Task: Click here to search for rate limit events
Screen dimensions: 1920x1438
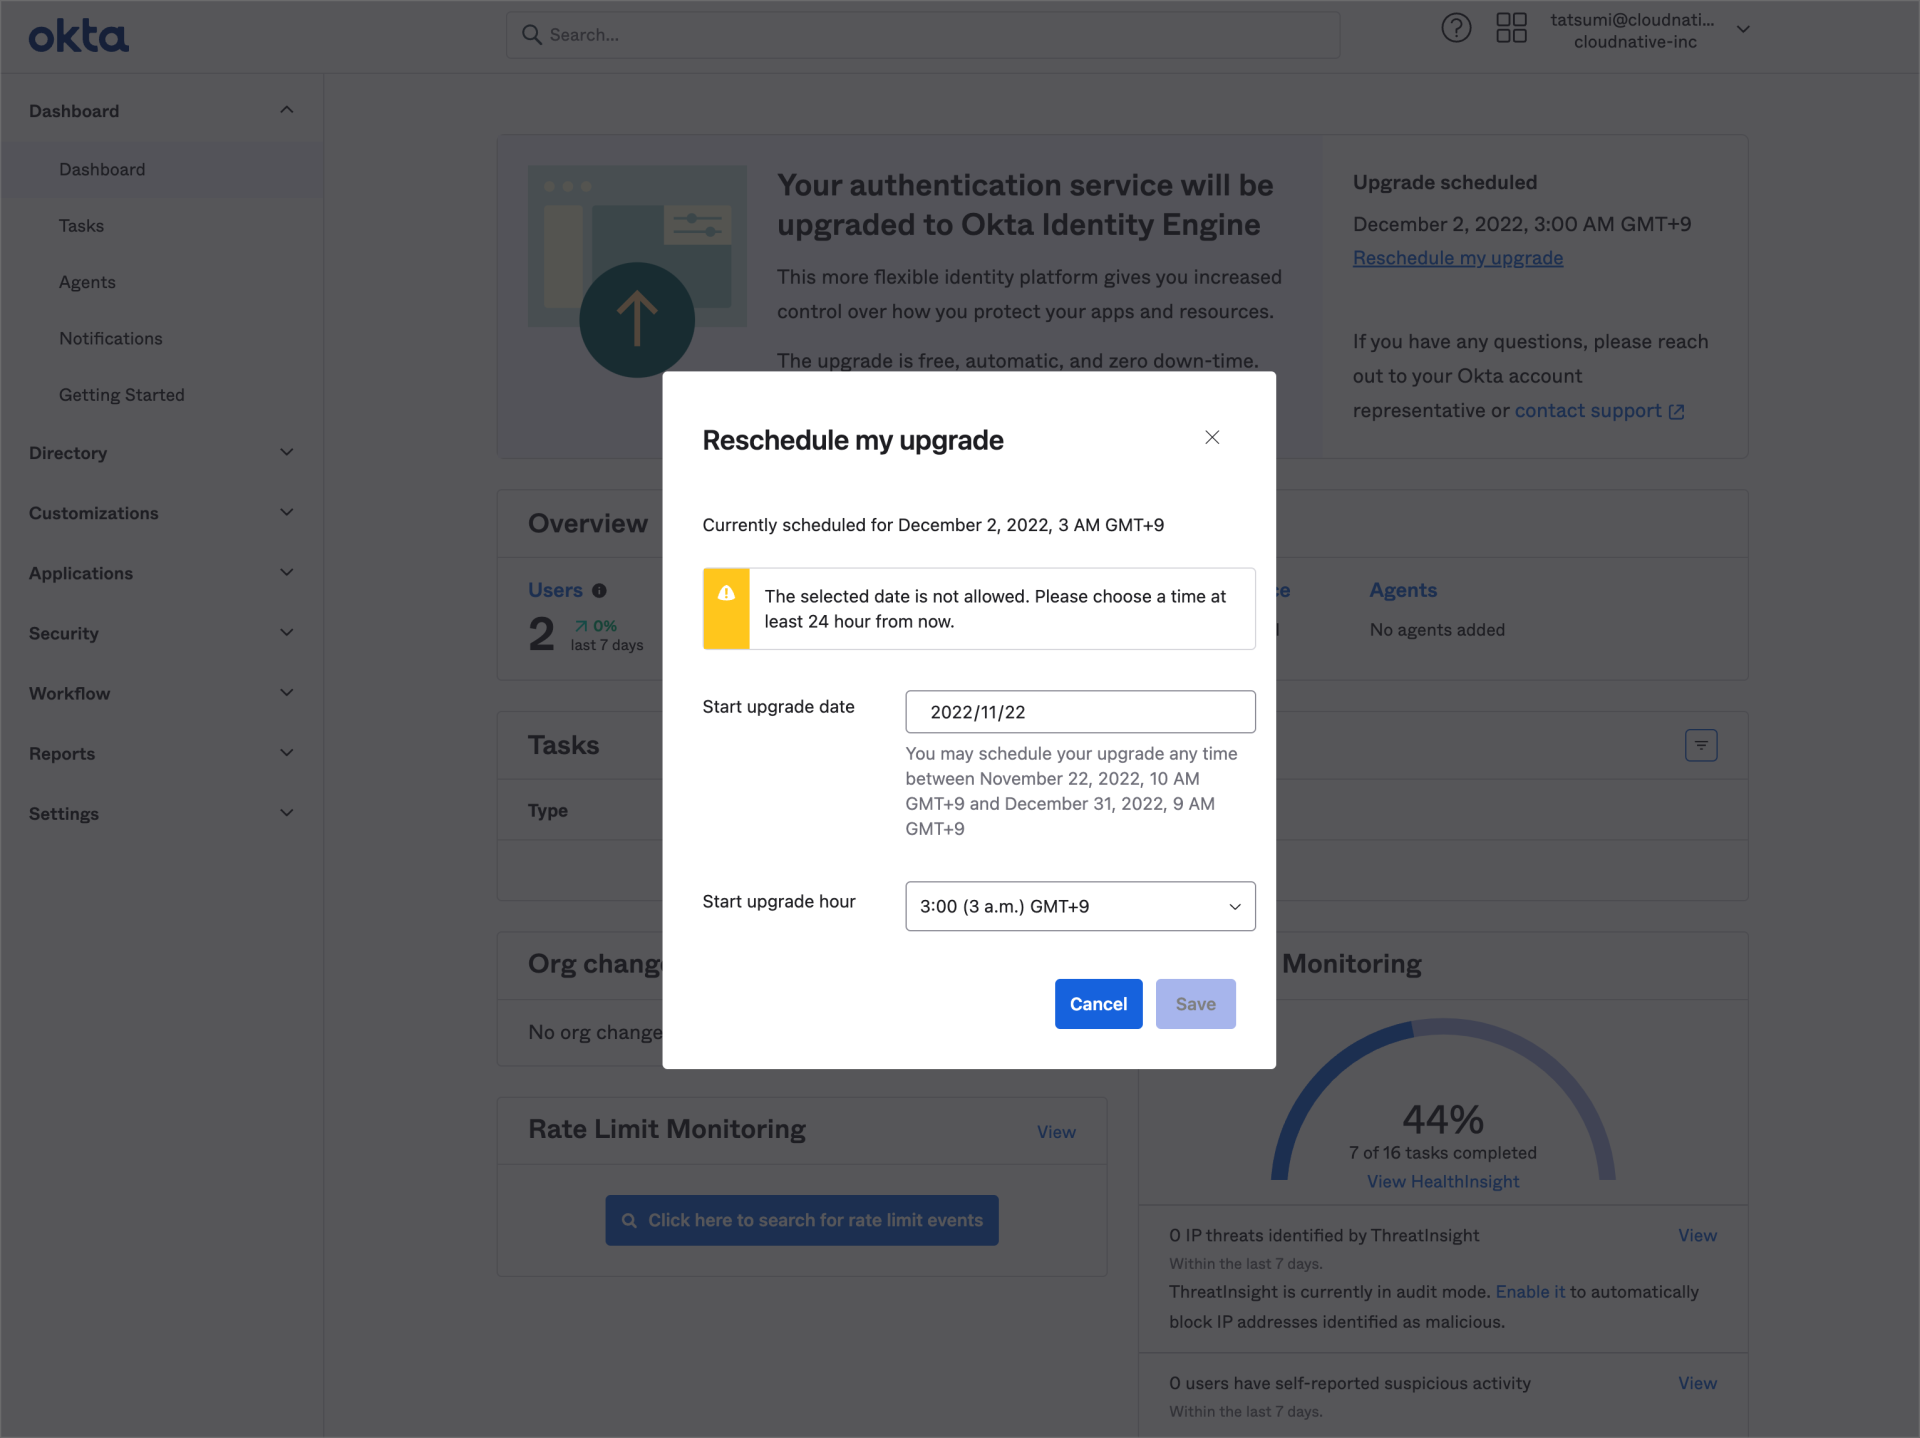Action: 801,1220
